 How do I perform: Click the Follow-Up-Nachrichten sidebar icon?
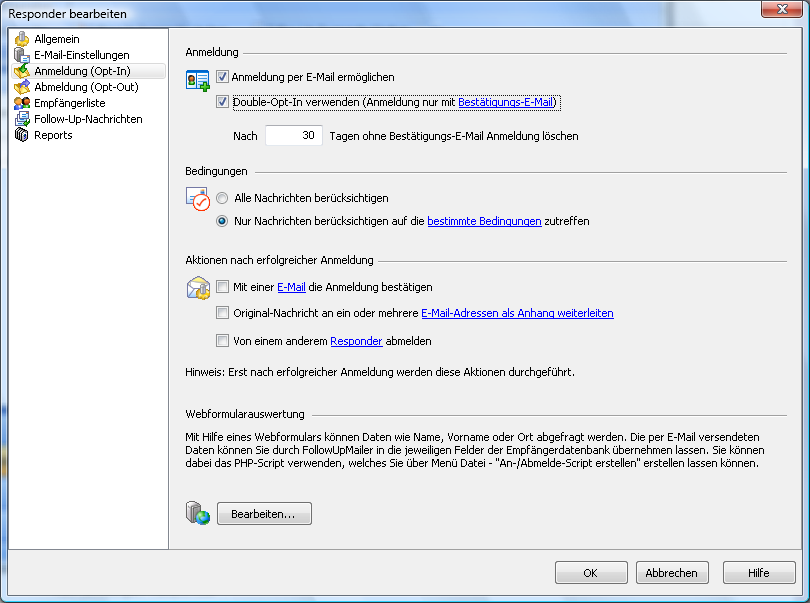coord(22,119)
